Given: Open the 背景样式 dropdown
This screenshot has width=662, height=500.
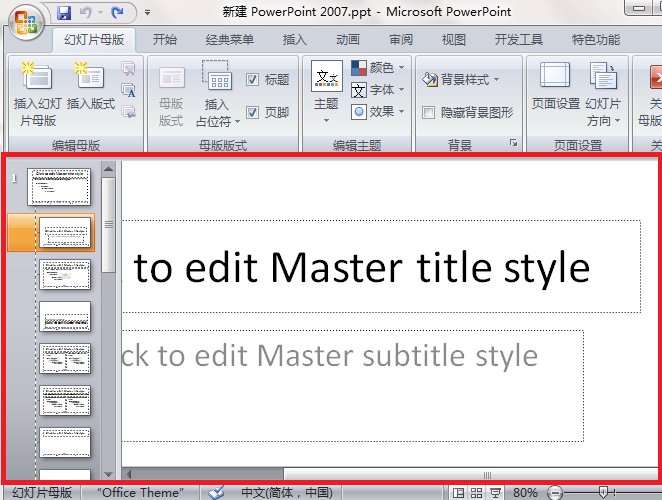Looking at the screenshot, I should point(461,79).
